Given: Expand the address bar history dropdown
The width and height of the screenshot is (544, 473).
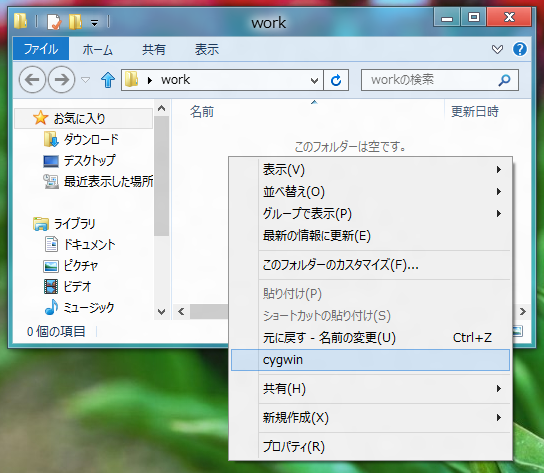Looking at the screenshot, I should (x=314, y=81).
